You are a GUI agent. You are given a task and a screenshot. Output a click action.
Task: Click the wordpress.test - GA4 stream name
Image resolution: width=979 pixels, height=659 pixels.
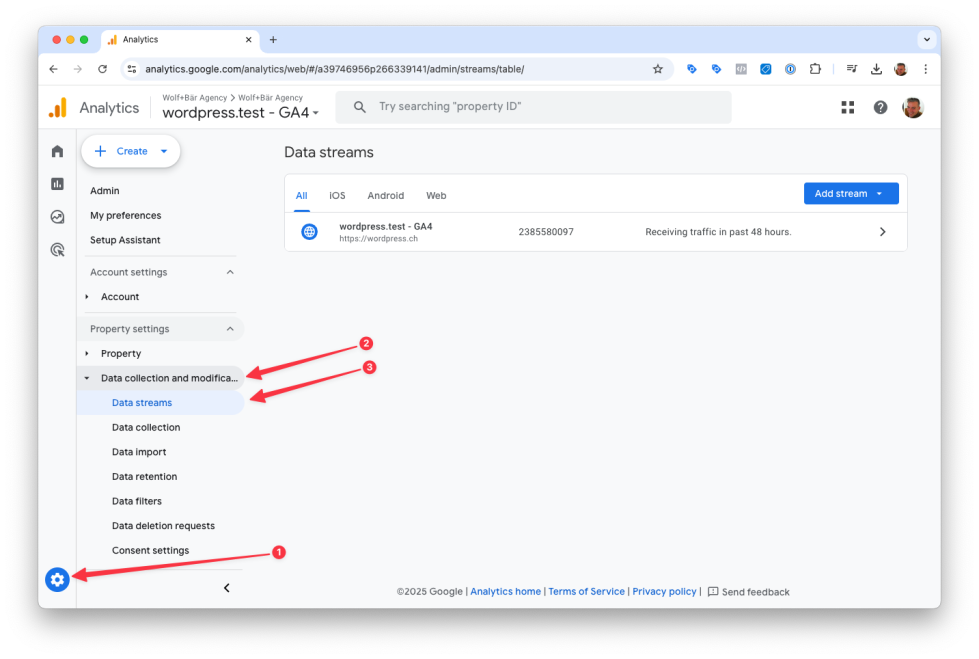[386, 226]
